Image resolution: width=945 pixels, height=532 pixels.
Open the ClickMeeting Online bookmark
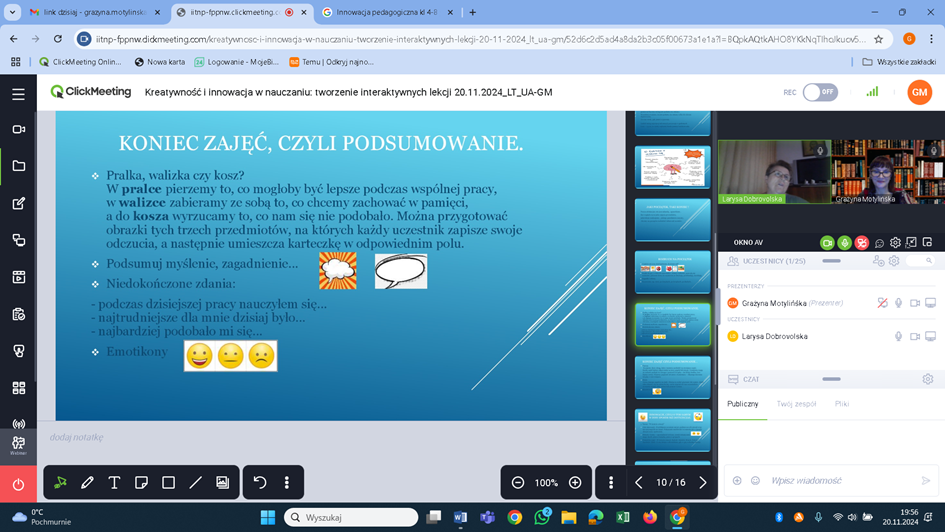80,61
